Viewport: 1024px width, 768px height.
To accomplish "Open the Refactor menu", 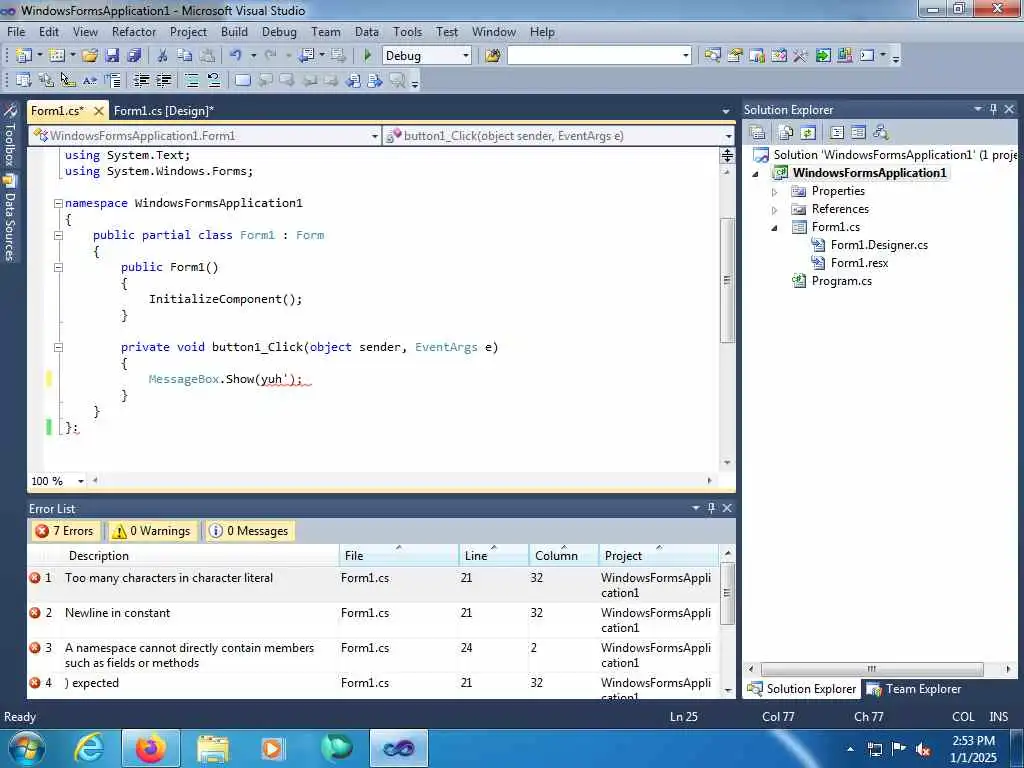I will coord(134,31).
